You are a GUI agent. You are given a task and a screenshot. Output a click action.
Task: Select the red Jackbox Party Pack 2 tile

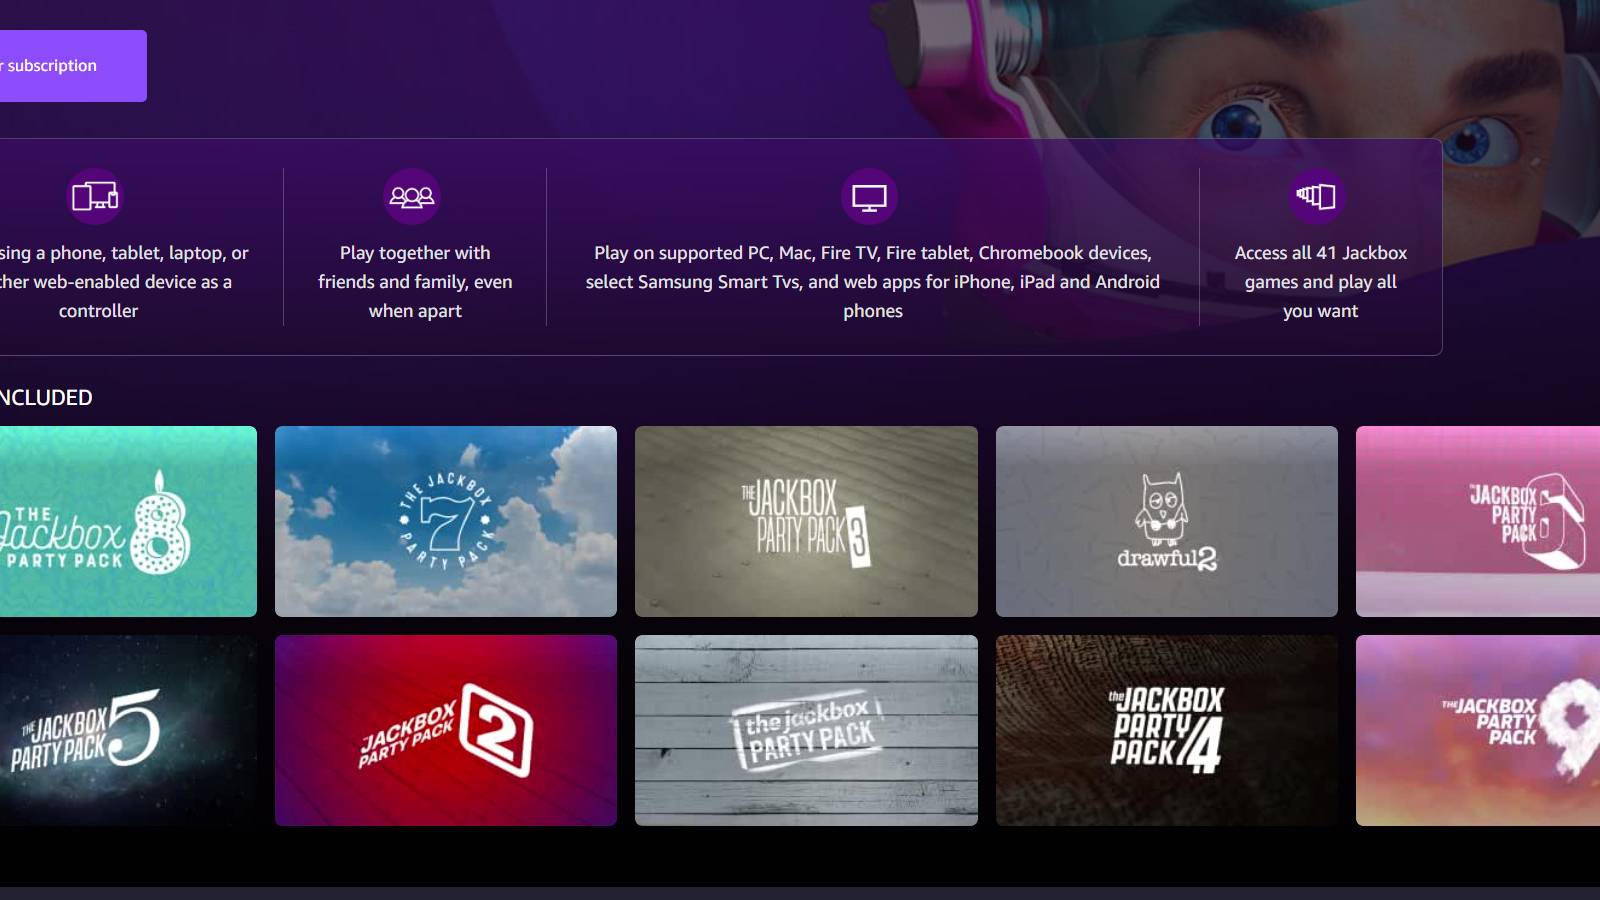pyautogui.click(x=446, y=730)
